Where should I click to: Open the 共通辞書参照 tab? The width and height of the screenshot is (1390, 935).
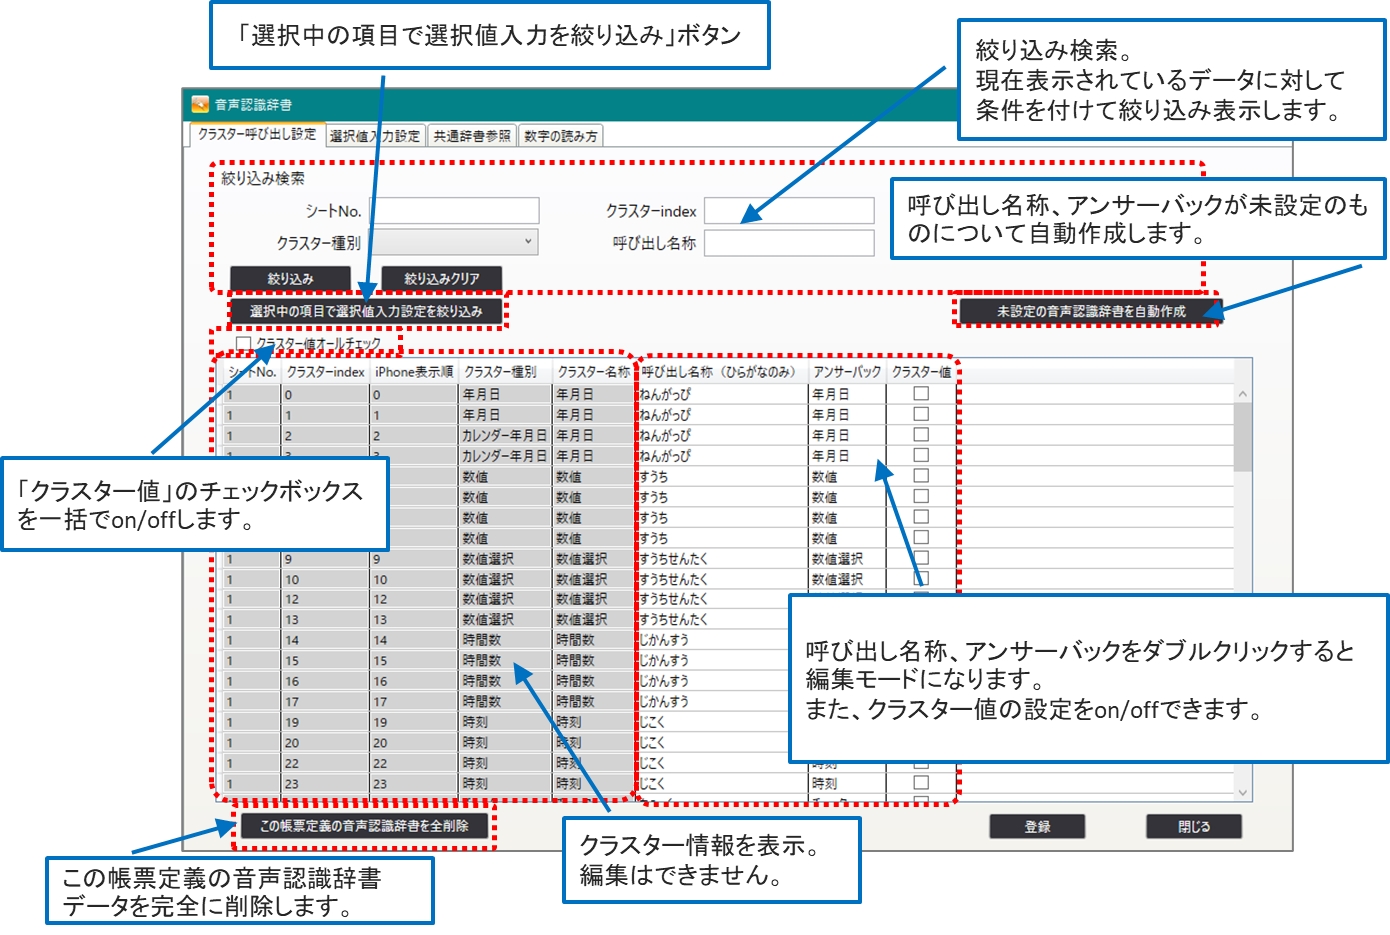[x=472, y=136]
